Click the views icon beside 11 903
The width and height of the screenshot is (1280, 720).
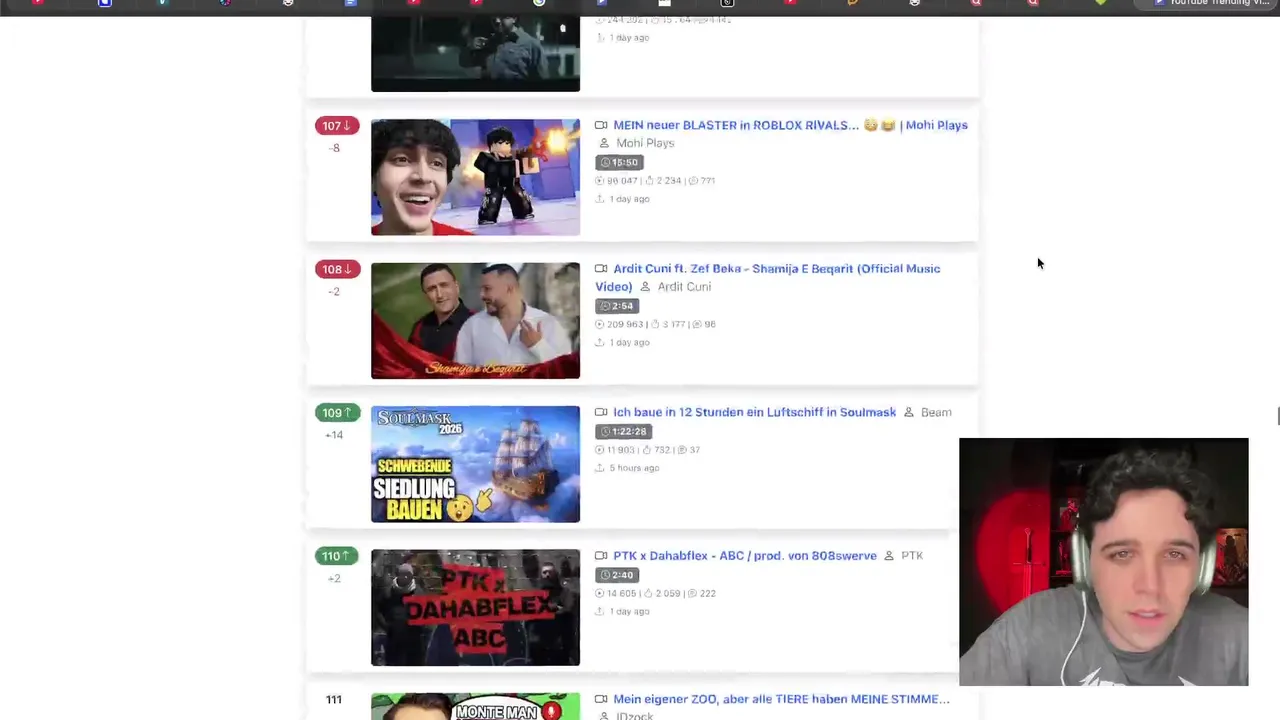click(x=600, y=450)
